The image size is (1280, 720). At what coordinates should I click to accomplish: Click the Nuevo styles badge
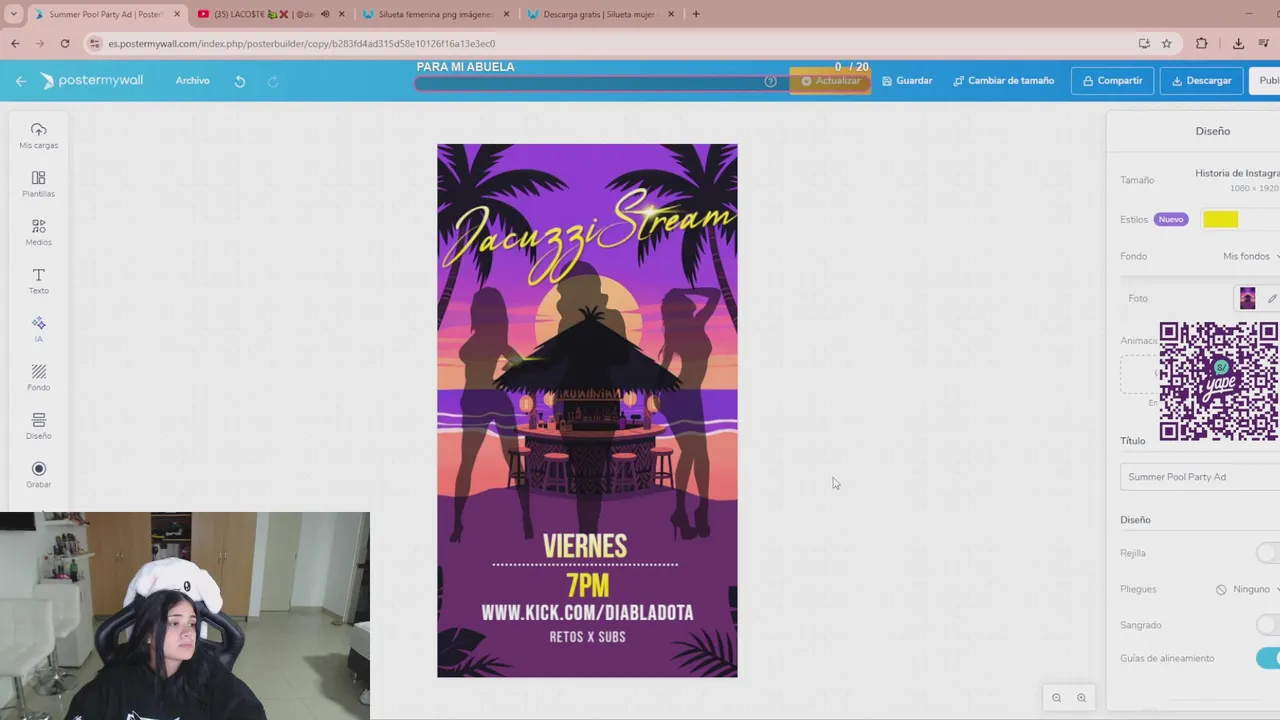click(x=1171, y=219)
